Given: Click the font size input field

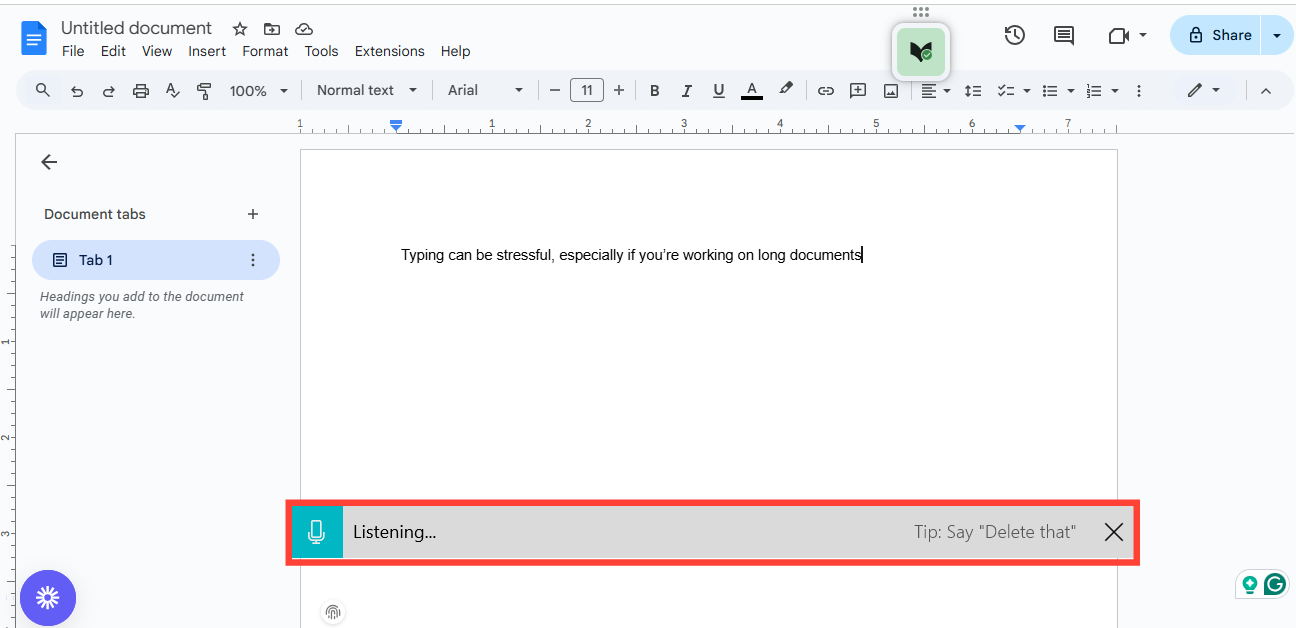Looking at the screenshot, I should click(587, 91).
